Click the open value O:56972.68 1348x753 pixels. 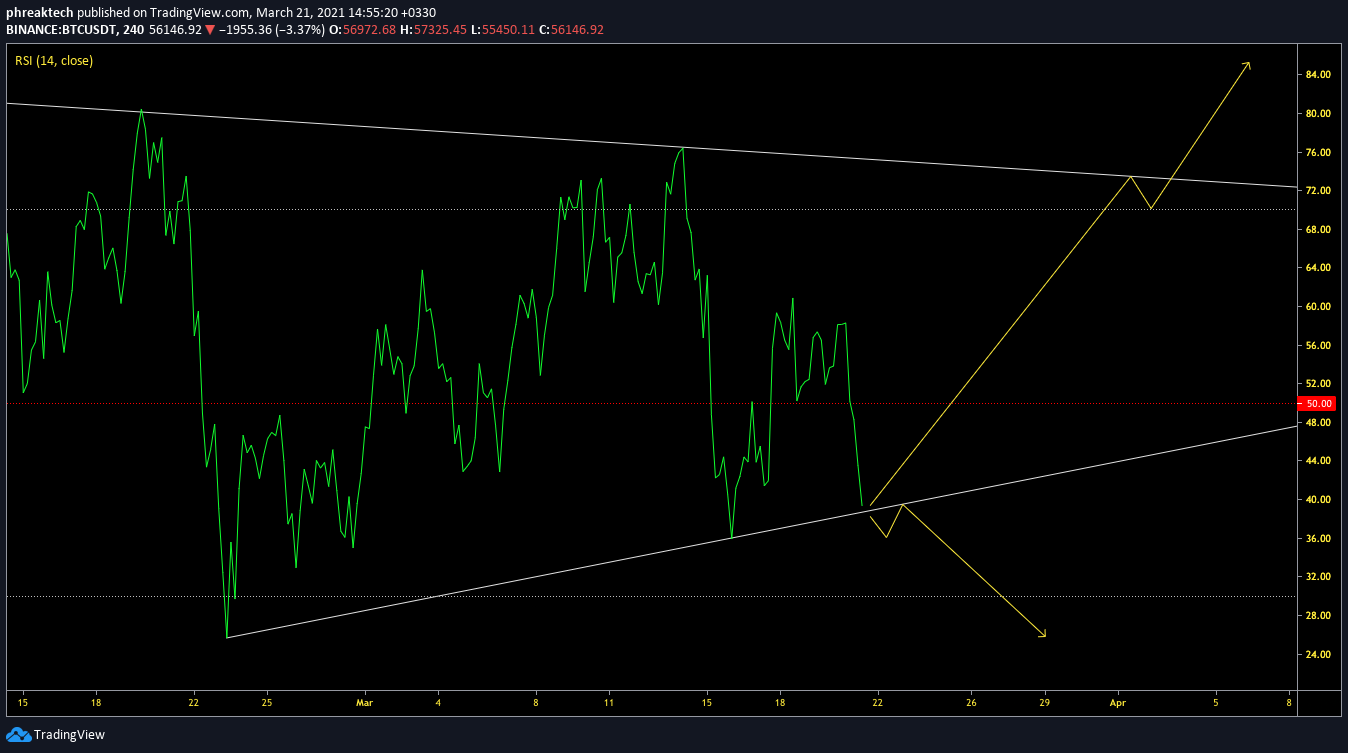(360, 30)
